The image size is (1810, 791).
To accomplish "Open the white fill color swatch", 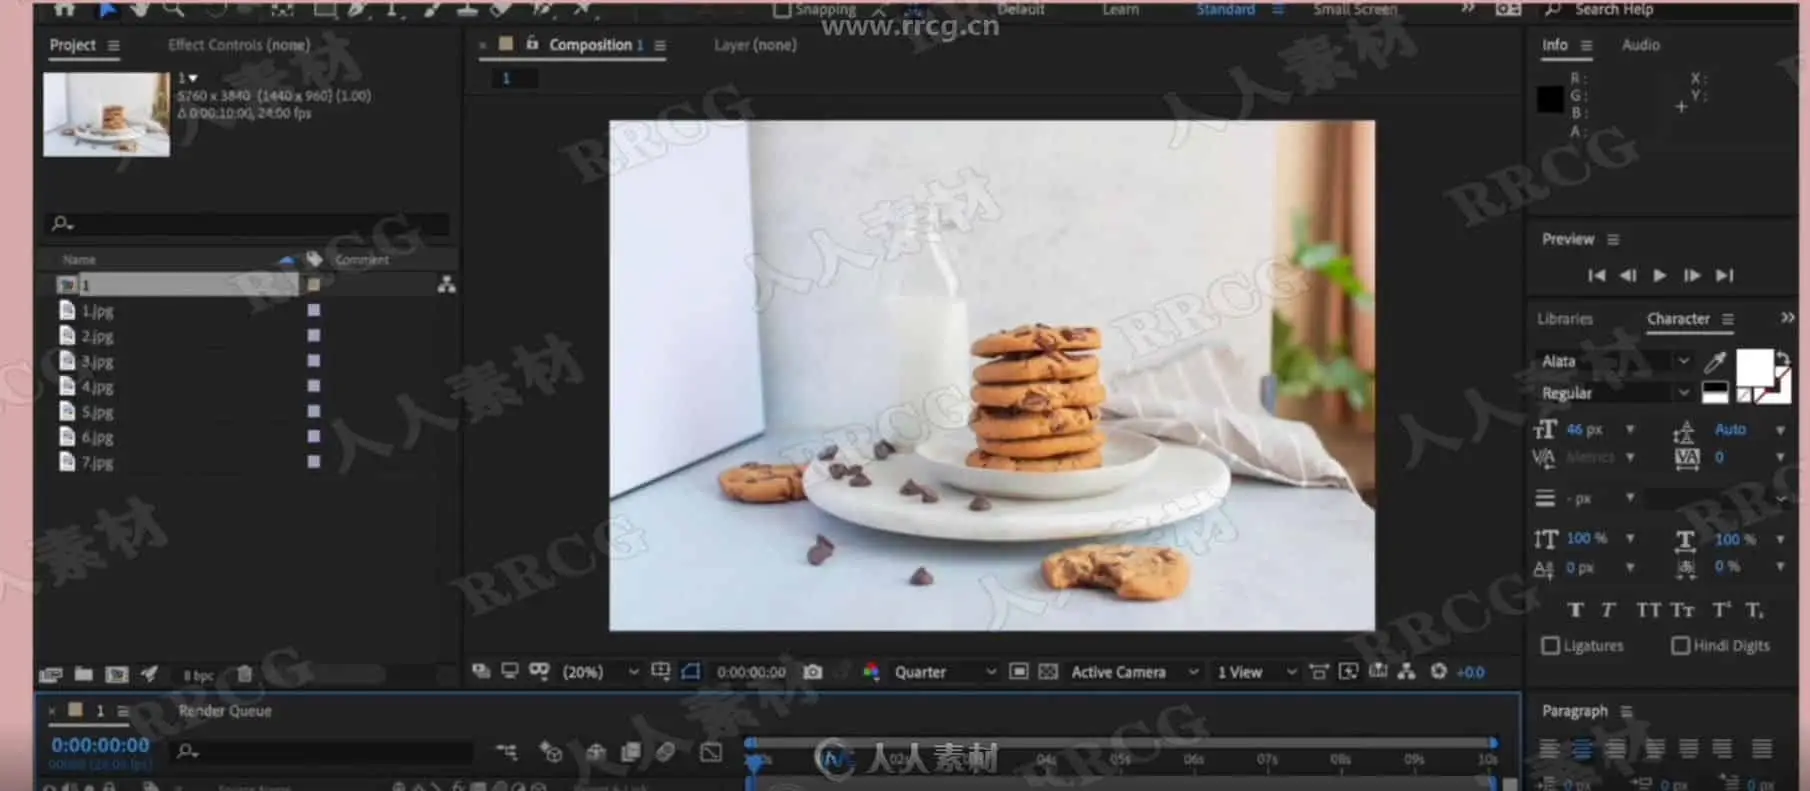I will [1754, 367].
